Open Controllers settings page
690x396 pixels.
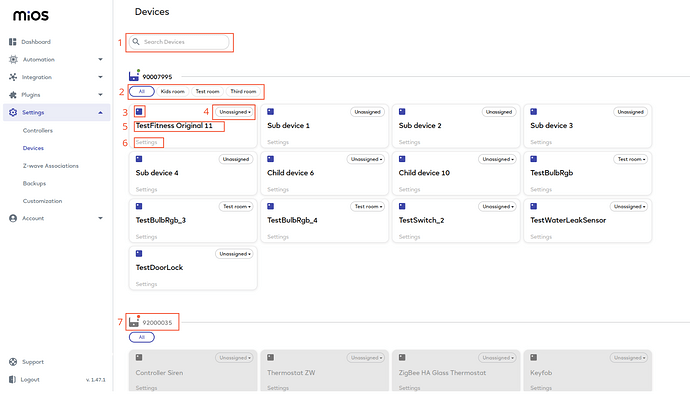pyautogui.click(x=38, y=131)
